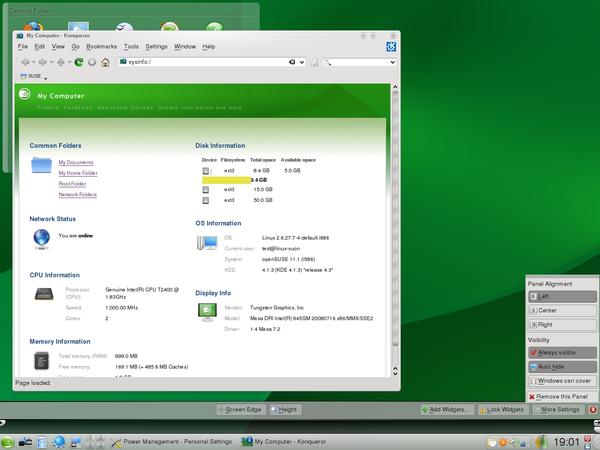The width and height of the screenshot is (600, 450).
Task: Set panel alignment to Left
Action: (562, 297)
